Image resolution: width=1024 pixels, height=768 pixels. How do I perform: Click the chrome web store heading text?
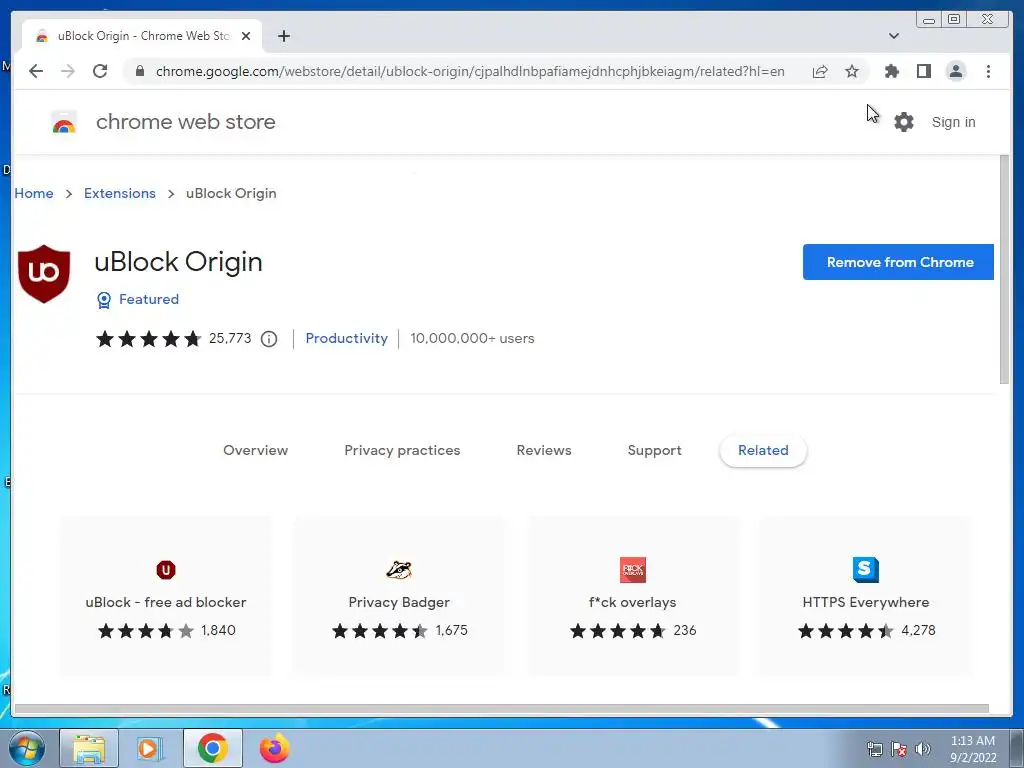click(x=185, y=122)
